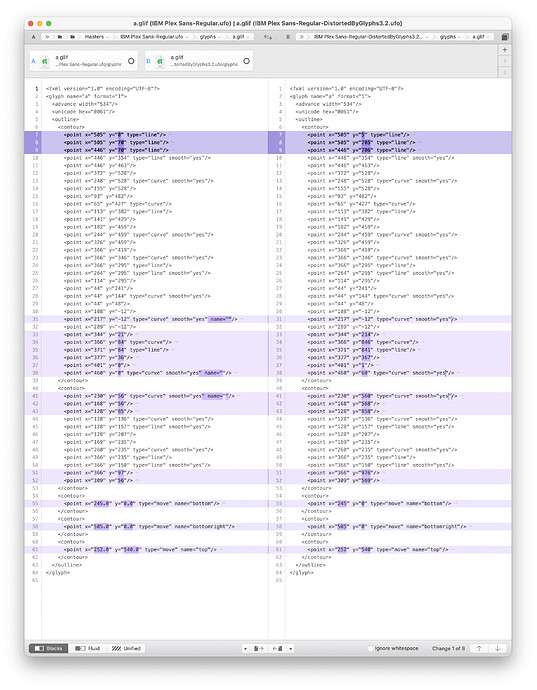537x690 pixels.
Task: Open the DistortedByGlyphs3.2 path dropdown in B
Action: (370, 37)
